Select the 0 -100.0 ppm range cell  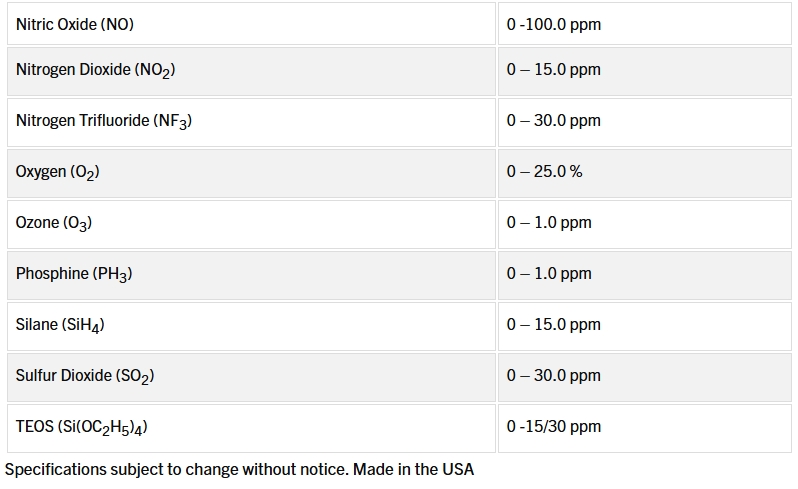(x=553, y=24)
